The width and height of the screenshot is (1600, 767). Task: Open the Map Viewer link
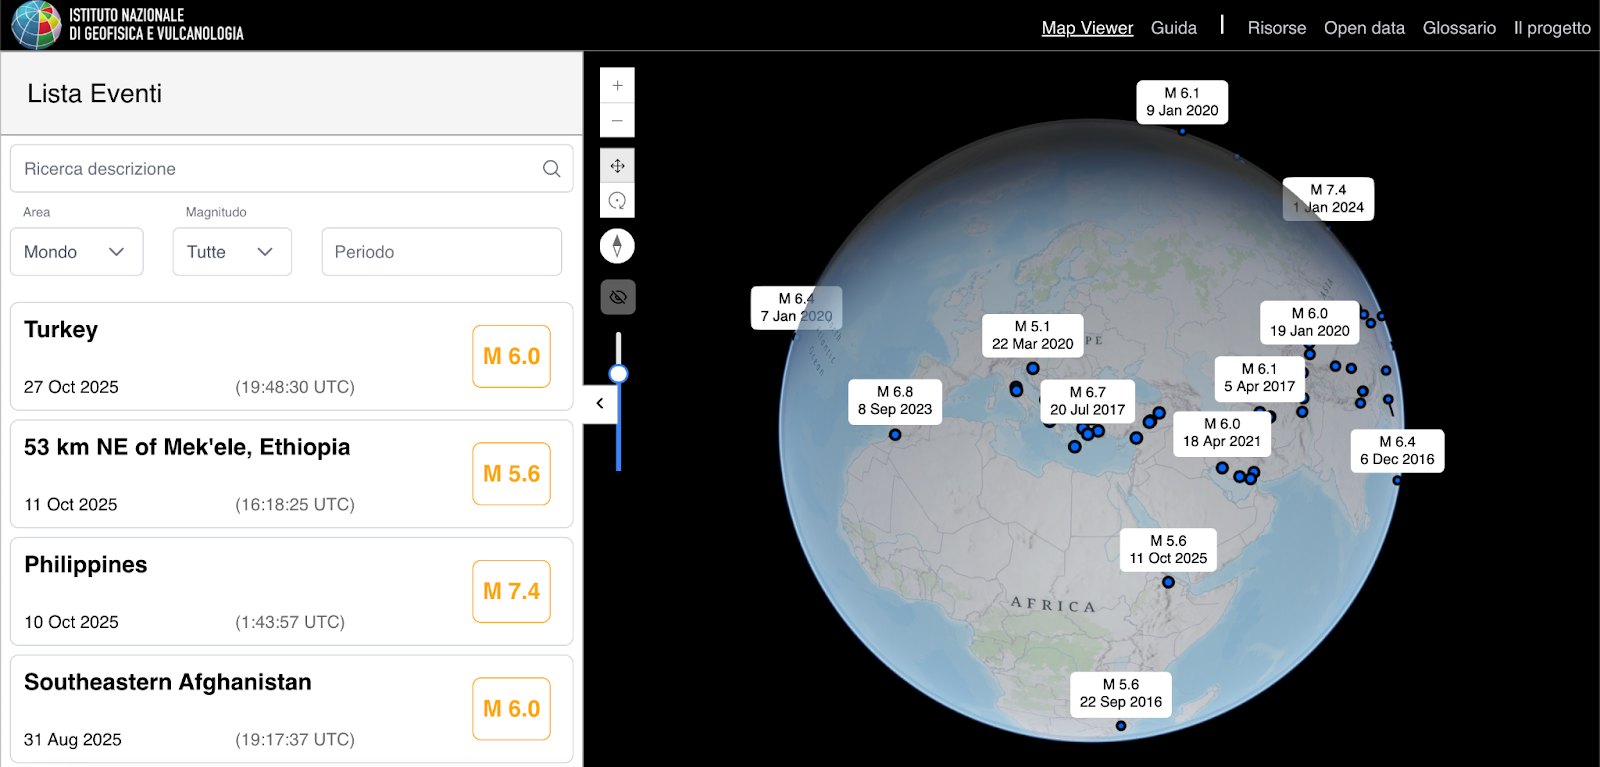(1087, 28)
